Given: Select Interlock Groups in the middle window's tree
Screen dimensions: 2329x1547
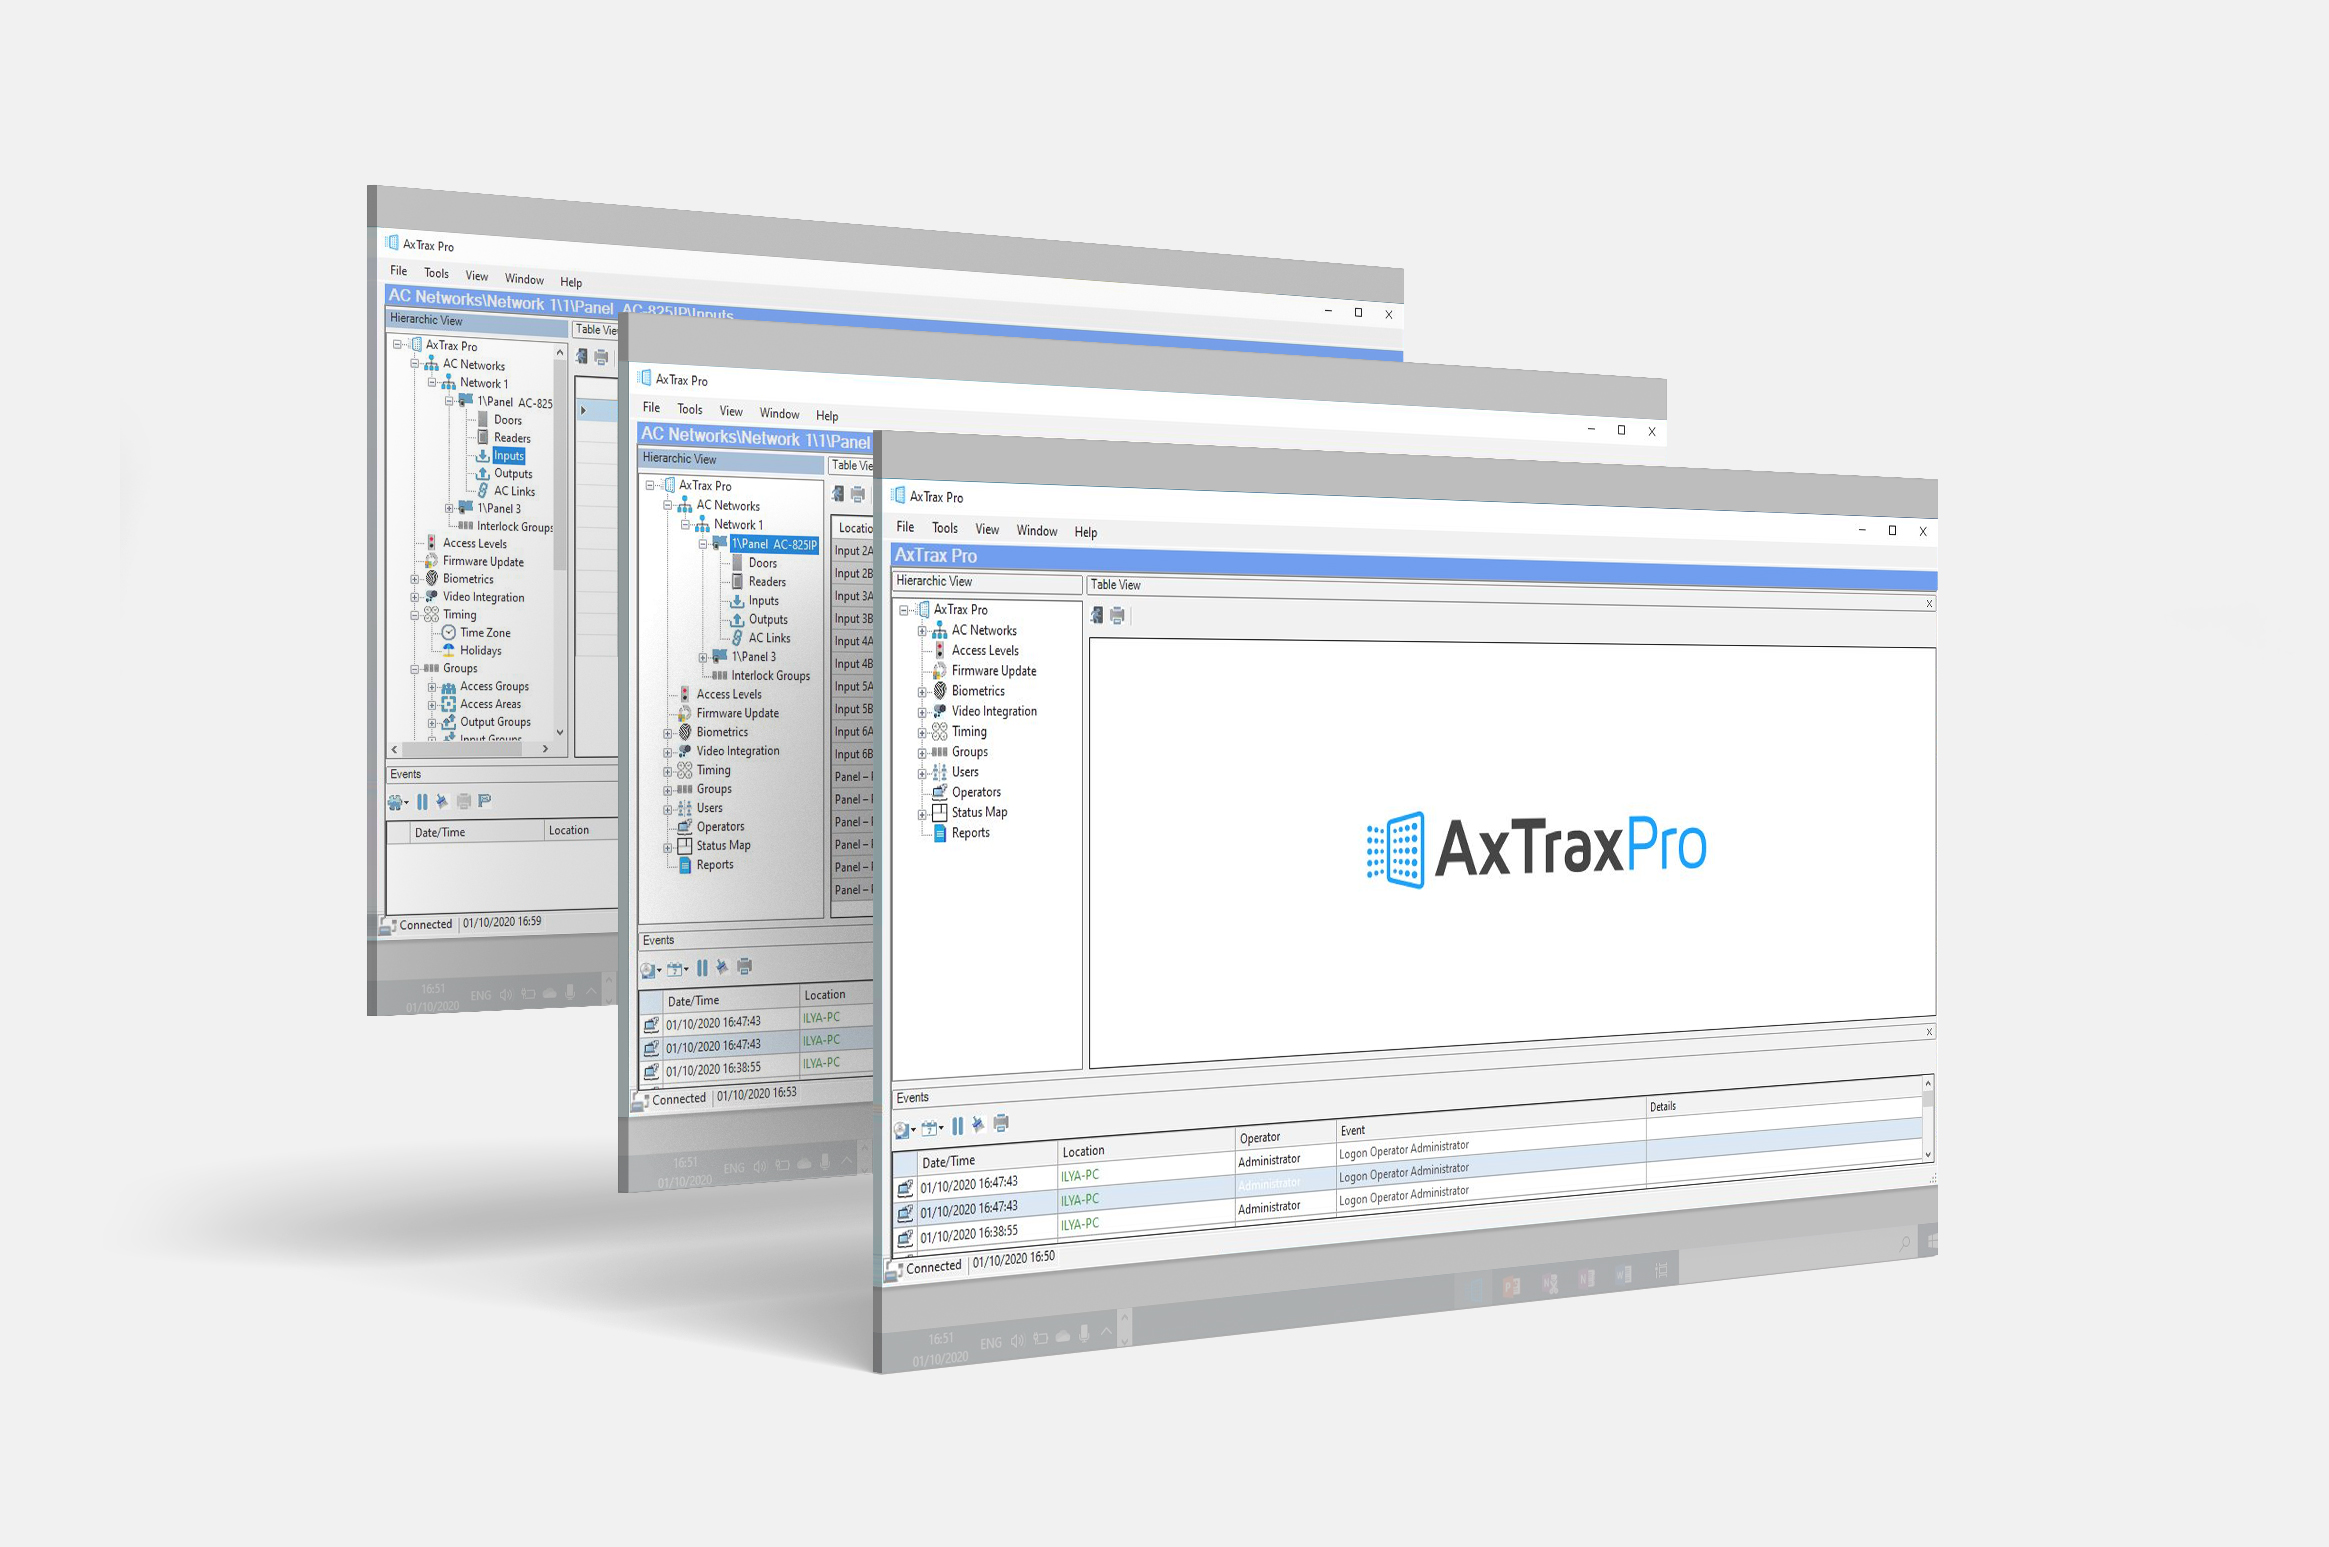Looking at the screenshot, I should point(770,676).
